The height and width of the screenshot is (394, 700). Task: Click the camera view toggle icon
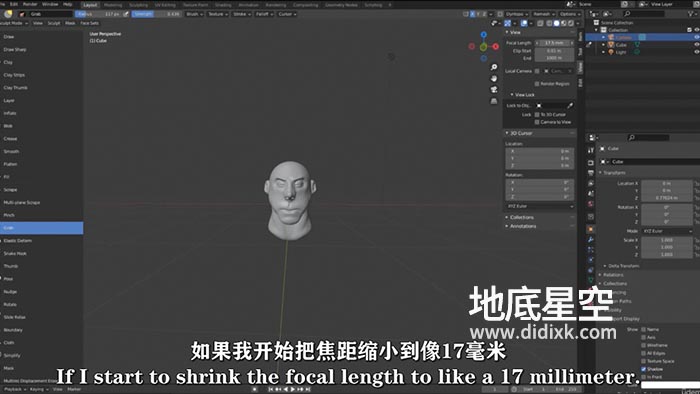494,90
